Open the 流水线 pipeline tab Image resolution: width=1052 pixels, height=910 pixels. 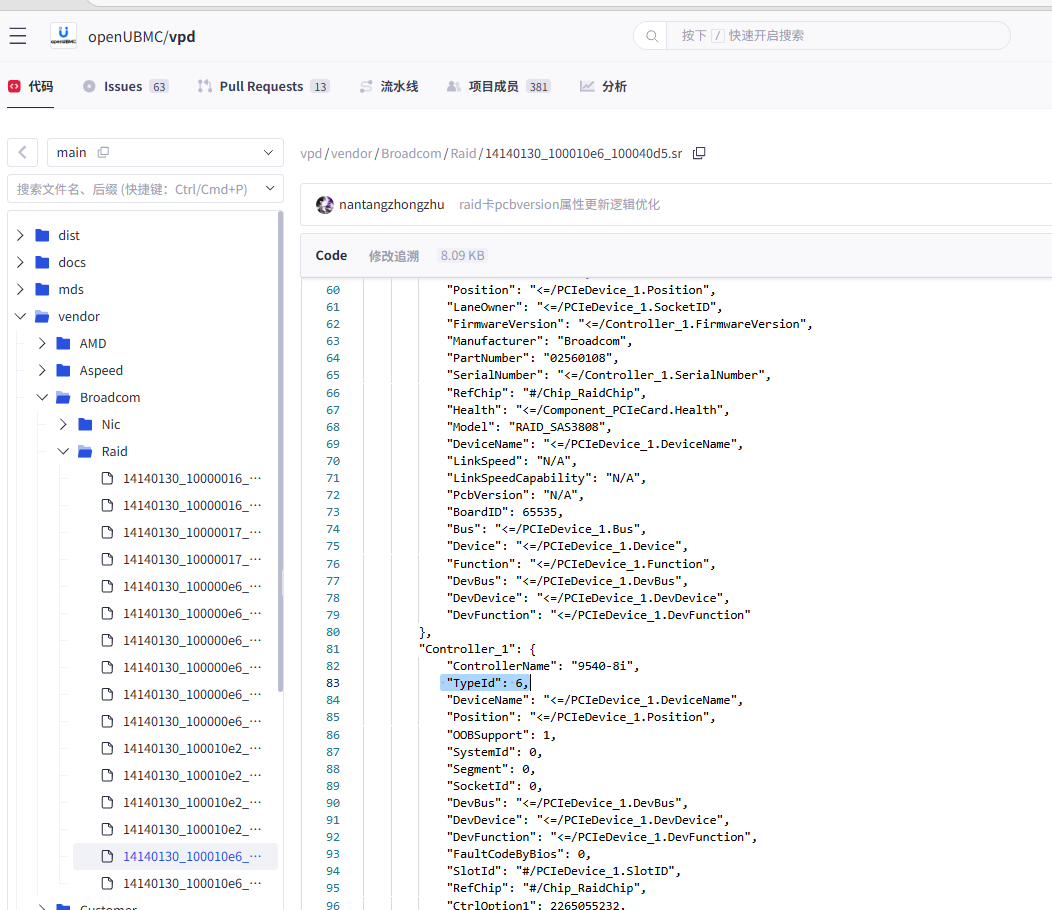[389, 87]
